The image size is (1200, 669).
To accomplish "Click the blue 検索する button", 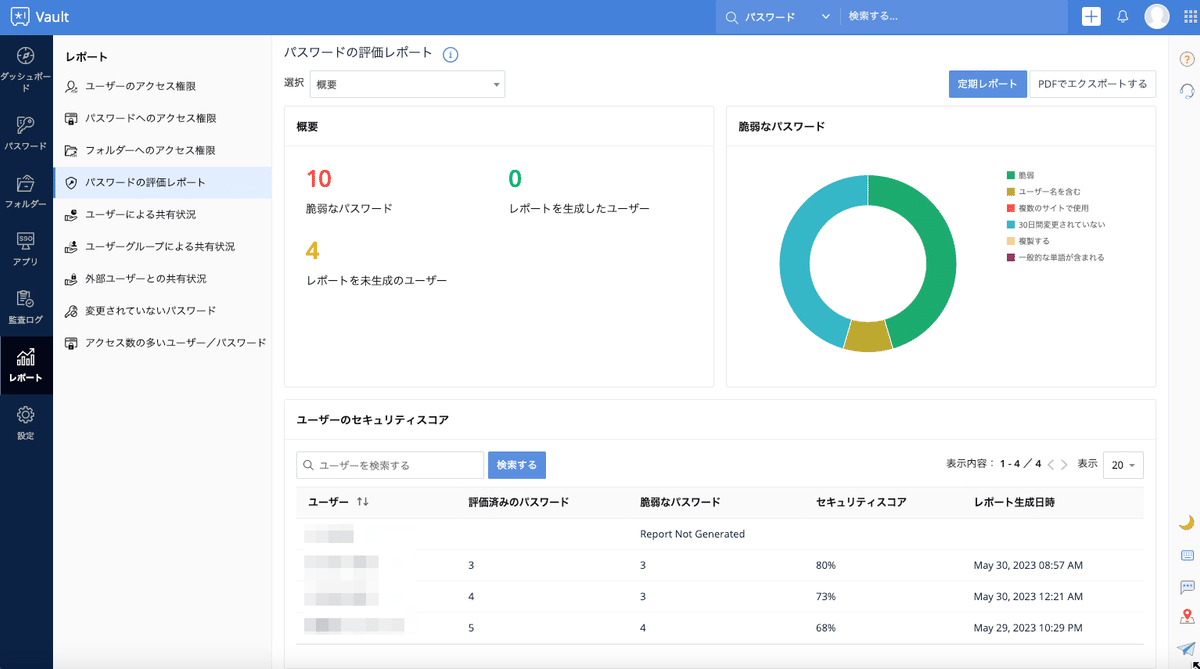I will tap(517, 465).
